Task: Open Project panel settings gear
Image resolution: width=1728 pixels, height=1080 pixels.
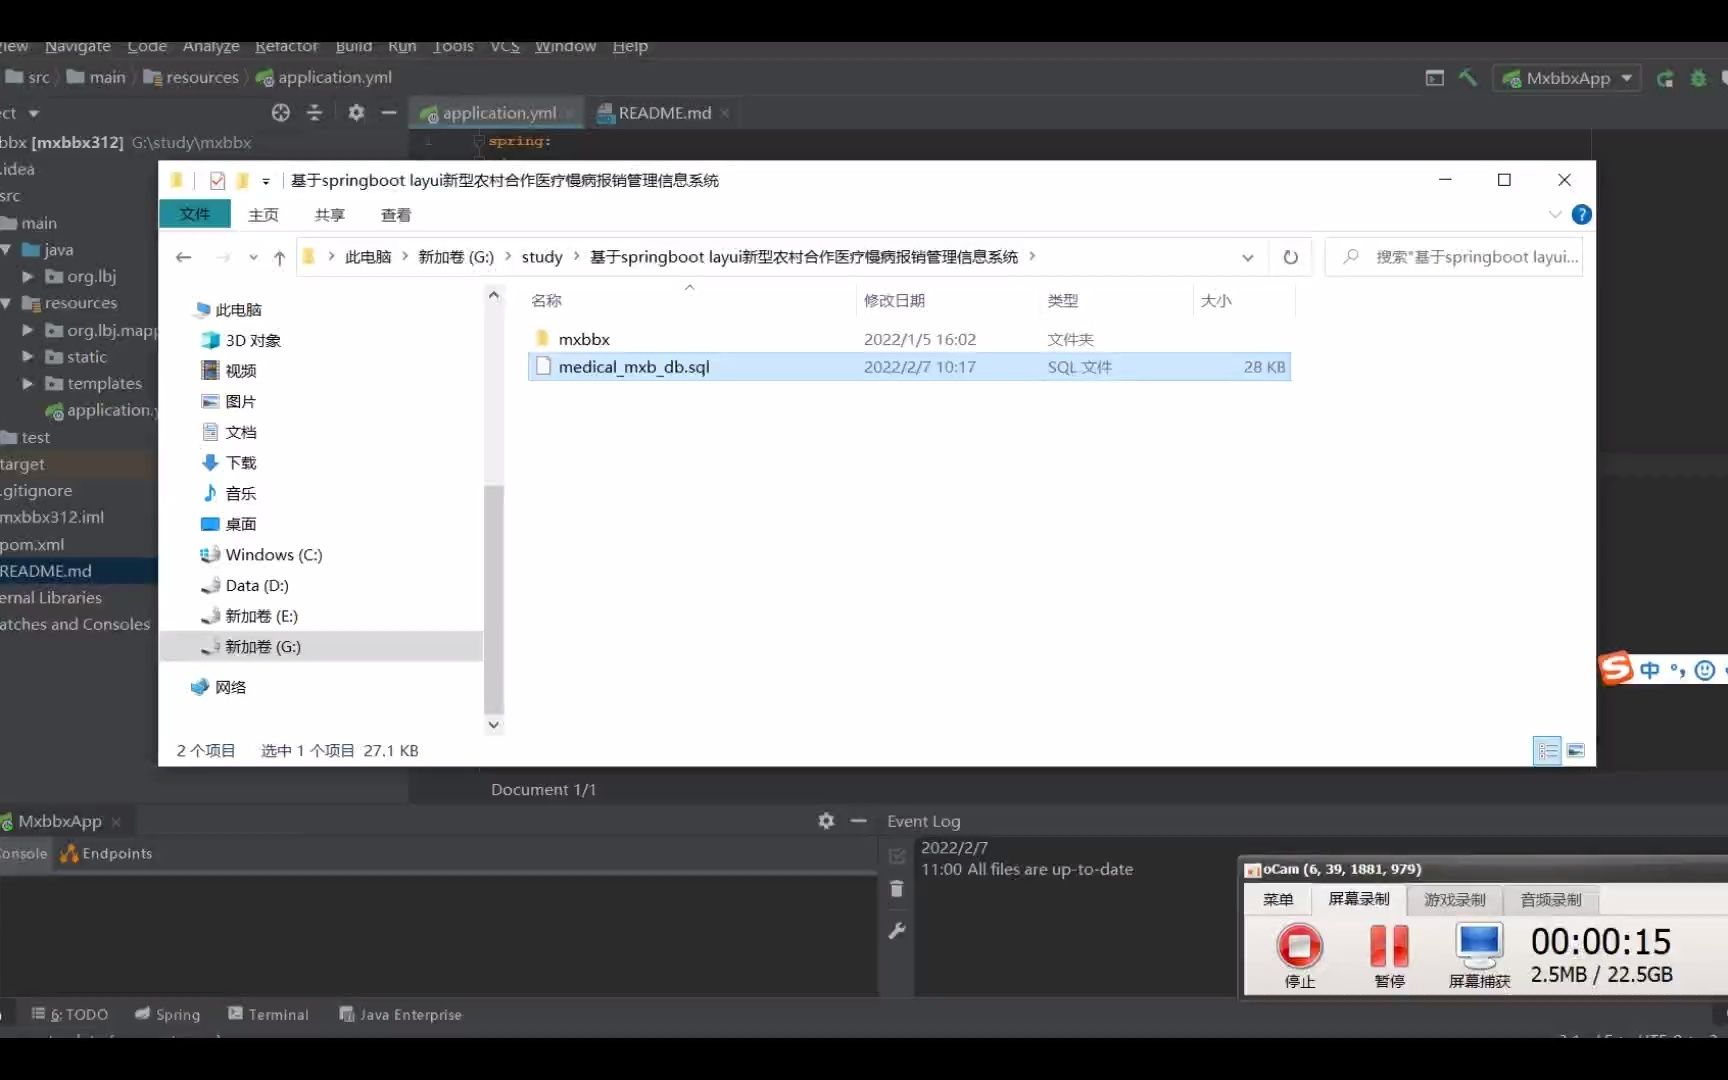Action: (356, 113)
